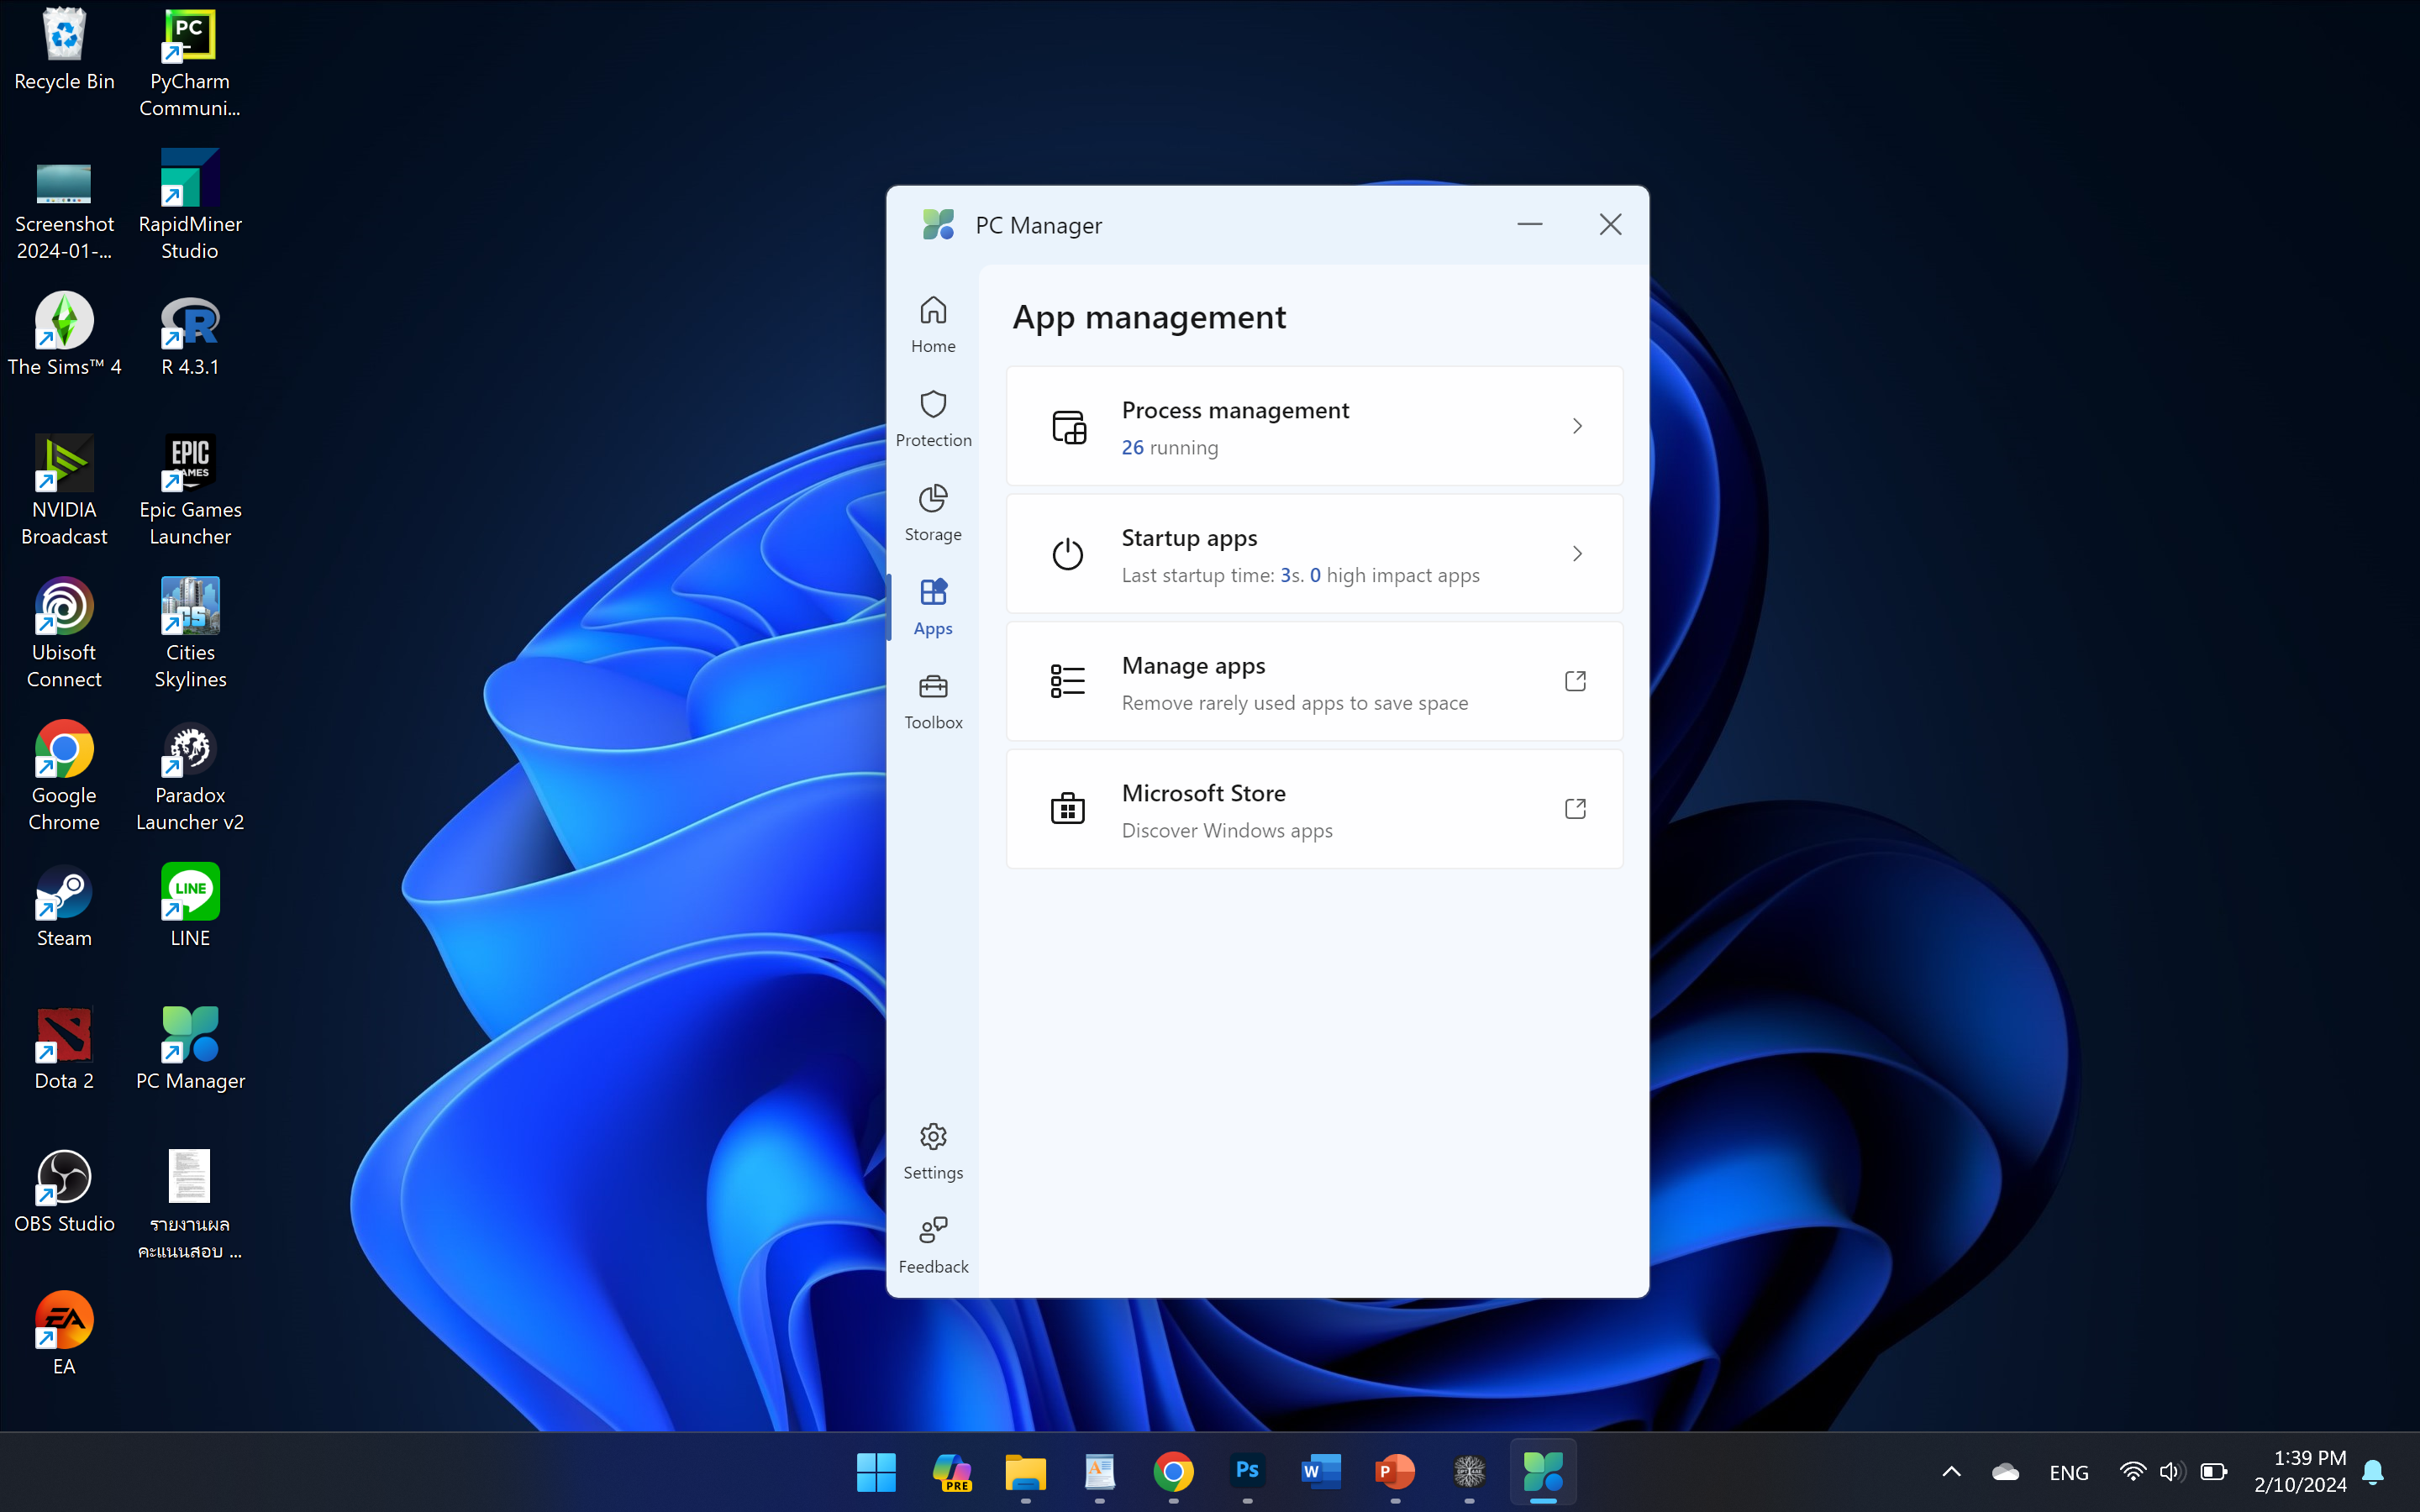Click the Manage apps list icon
This screenshot has width=2420, height=1512.
[x=1068, y=681]
